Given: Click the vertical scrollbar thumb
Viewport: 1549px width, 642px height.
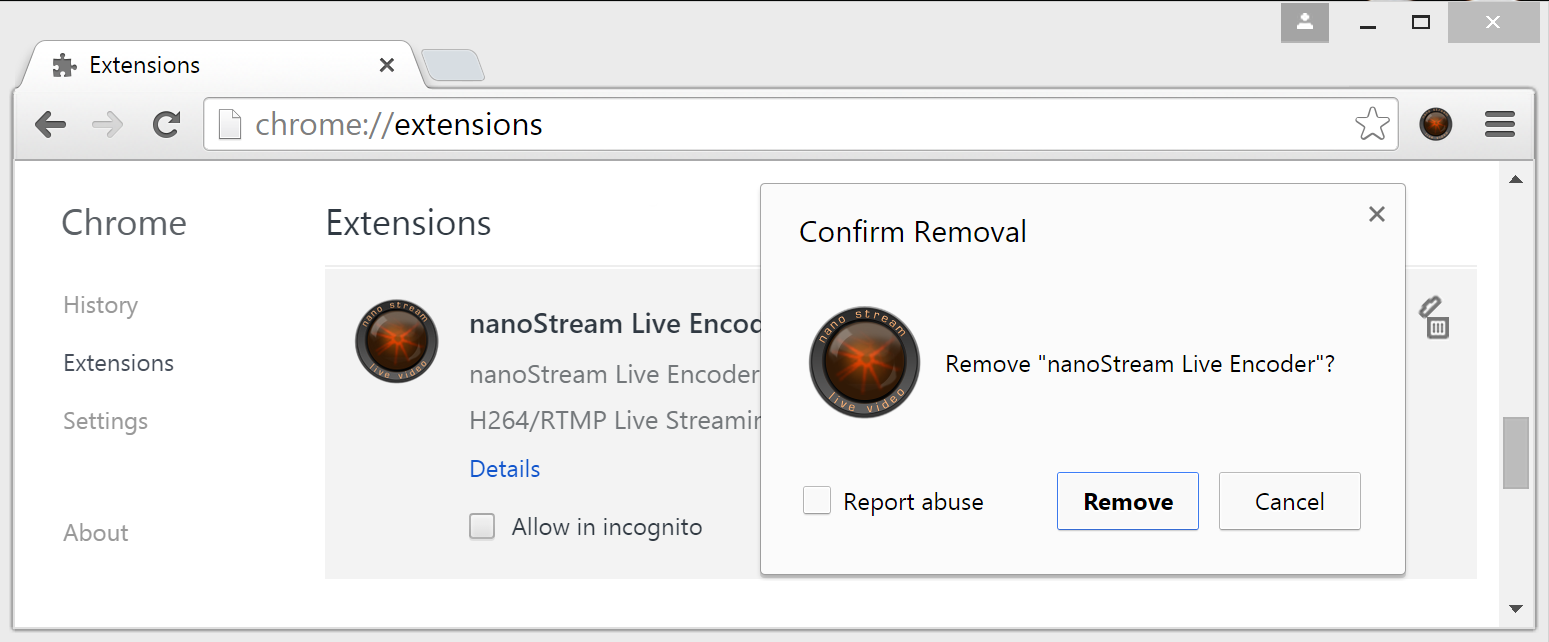Looking at the screenshot, I should coord(1515,452).
